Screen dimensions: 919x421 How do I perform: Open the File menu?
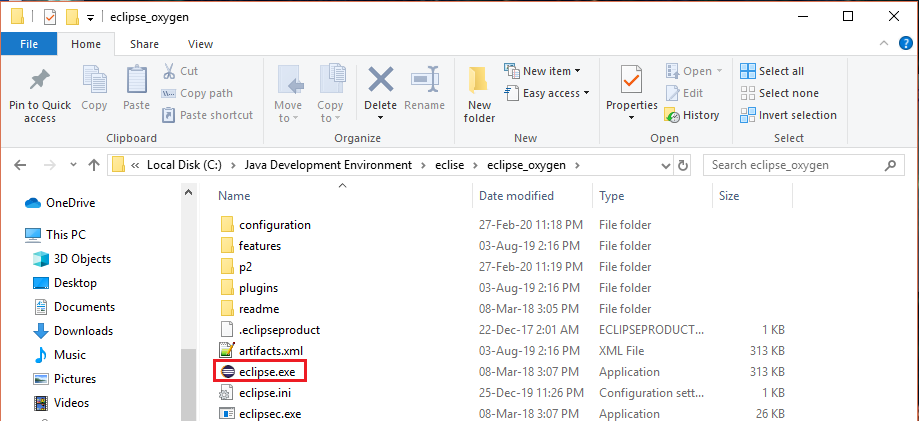[29, 44]
